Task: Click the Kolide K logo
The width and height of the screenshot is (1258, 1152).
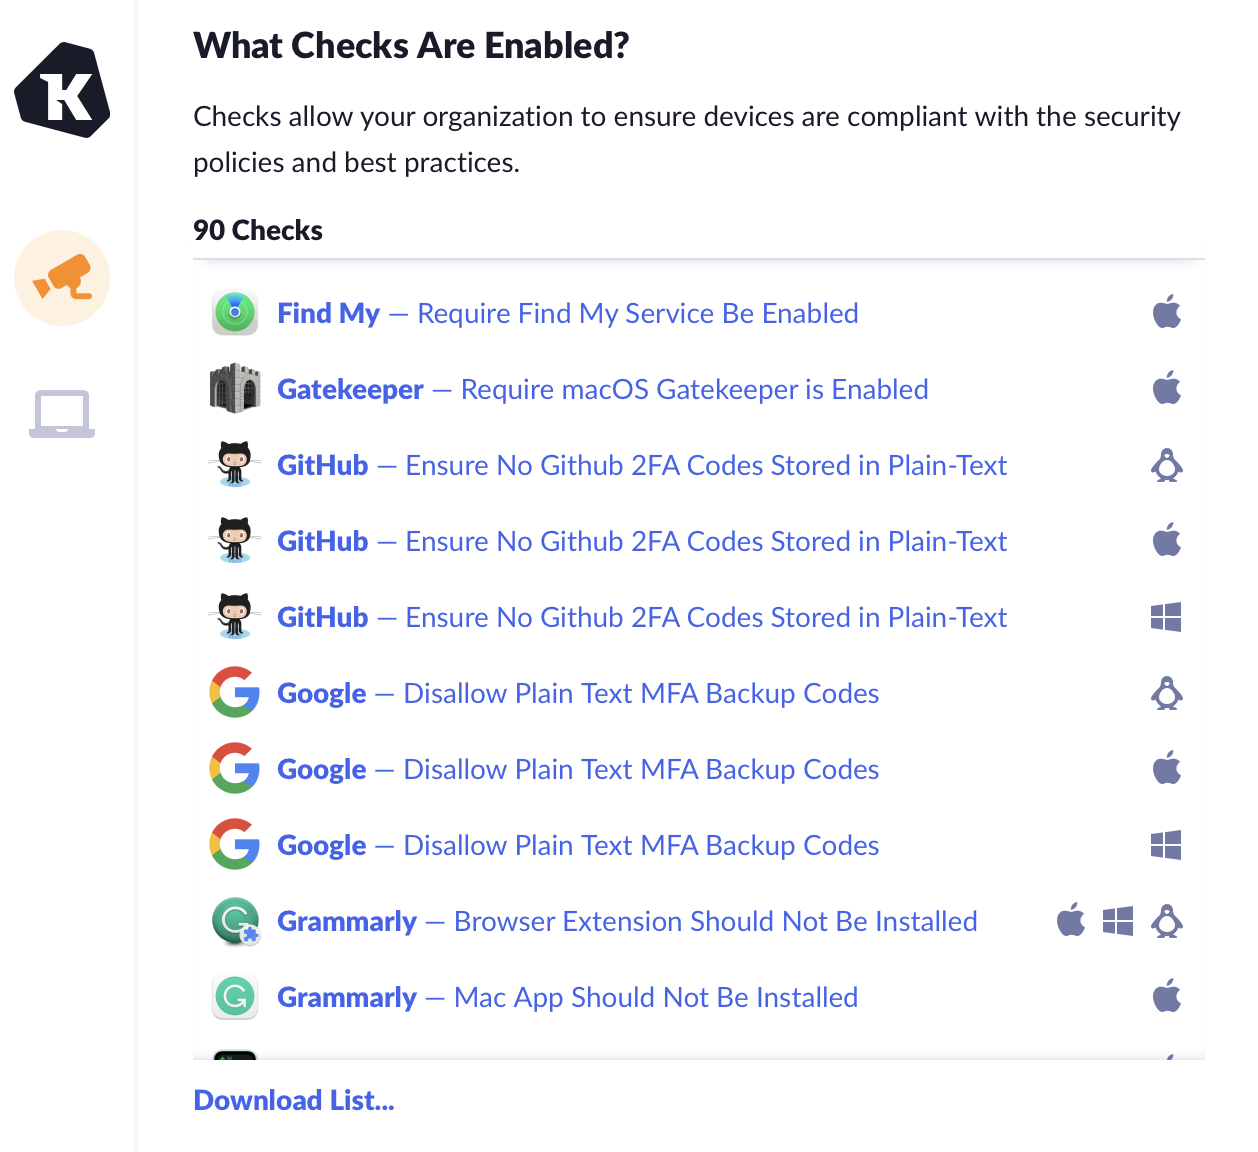Action: pos(62,91)
